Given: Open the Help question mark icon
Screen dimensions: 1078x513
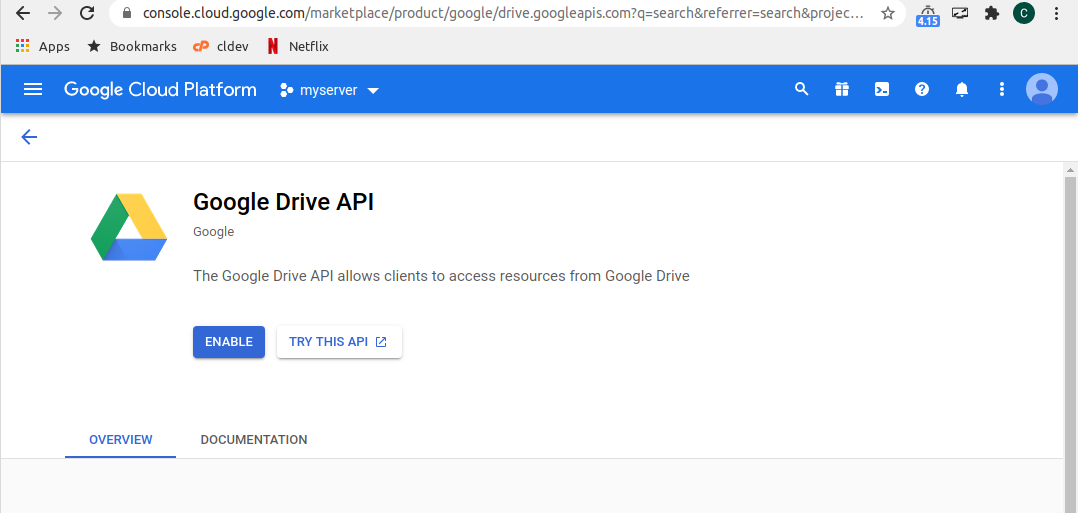Looking at the screenshot, I should 922,89.
